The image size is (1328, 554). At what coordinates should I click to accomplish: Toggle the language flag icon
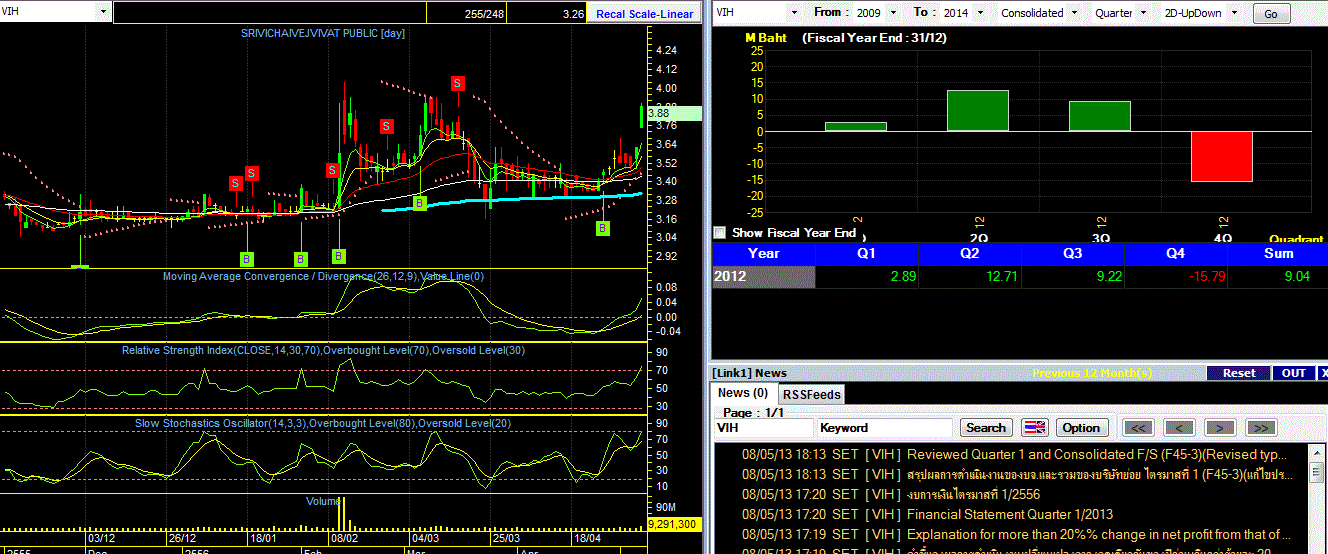pos(1034,427)
